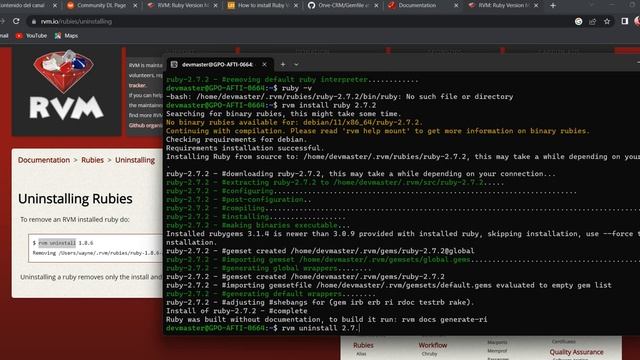Toggle the Chrome side panel icon

[624, 21]
